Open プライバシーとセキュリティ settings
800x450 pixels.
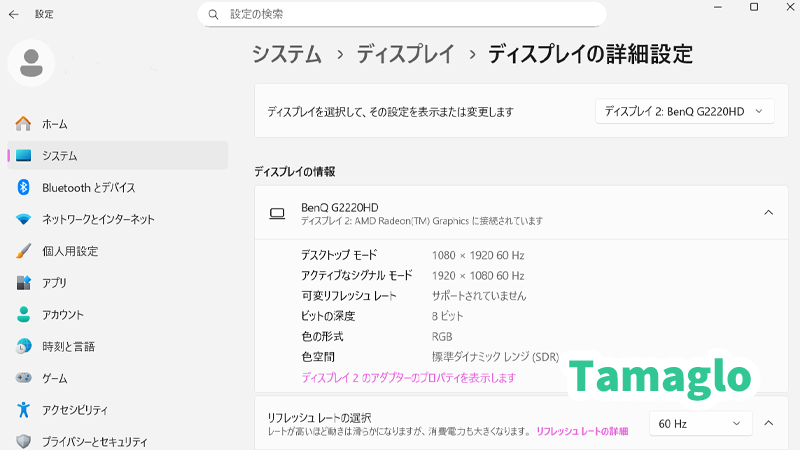tap(94, 441)
